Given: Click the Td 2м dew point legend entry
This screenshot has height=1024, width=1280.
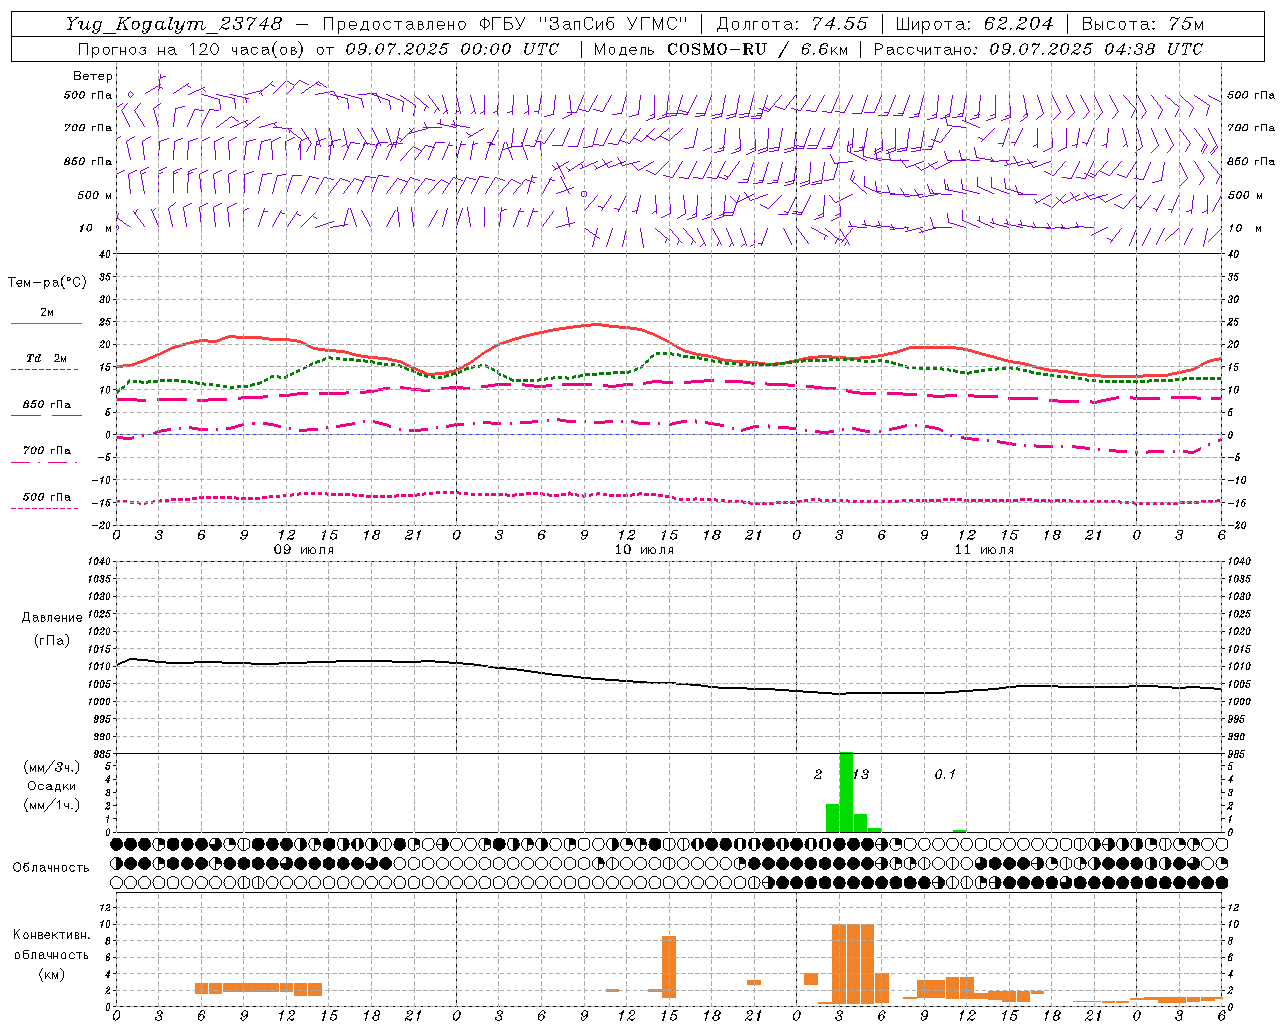Looking at the screenshot, I should click(47, 358).
